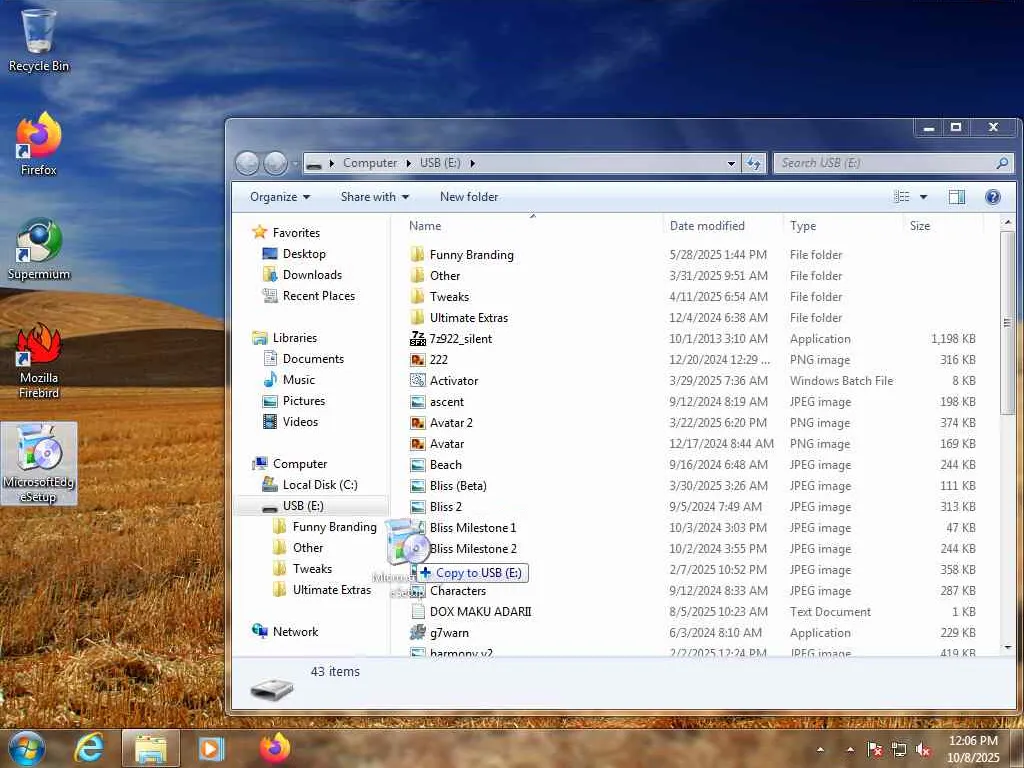Screen dimensions: 1024x768
Task: Change the view layout icon
Action: (902, 197)
